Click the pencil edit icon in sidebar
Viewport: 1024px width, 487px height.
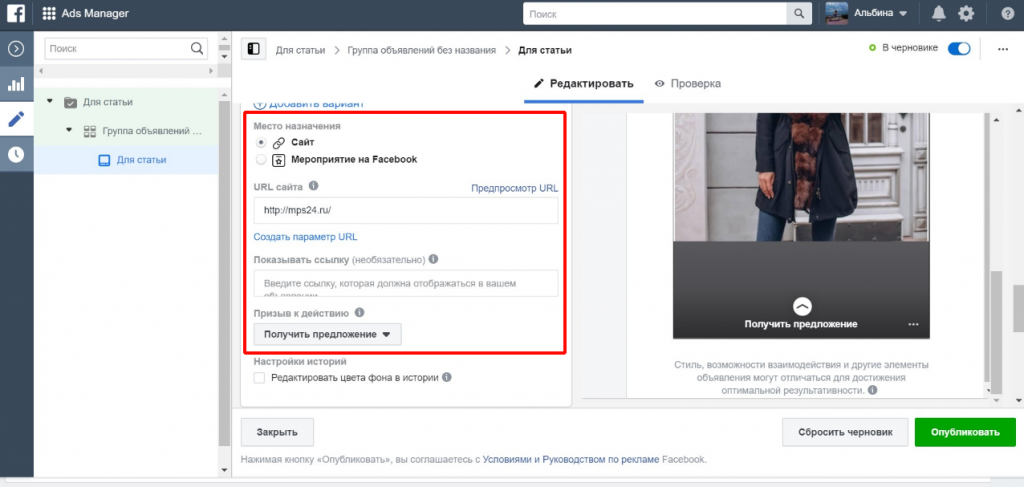tap(16, 119)
